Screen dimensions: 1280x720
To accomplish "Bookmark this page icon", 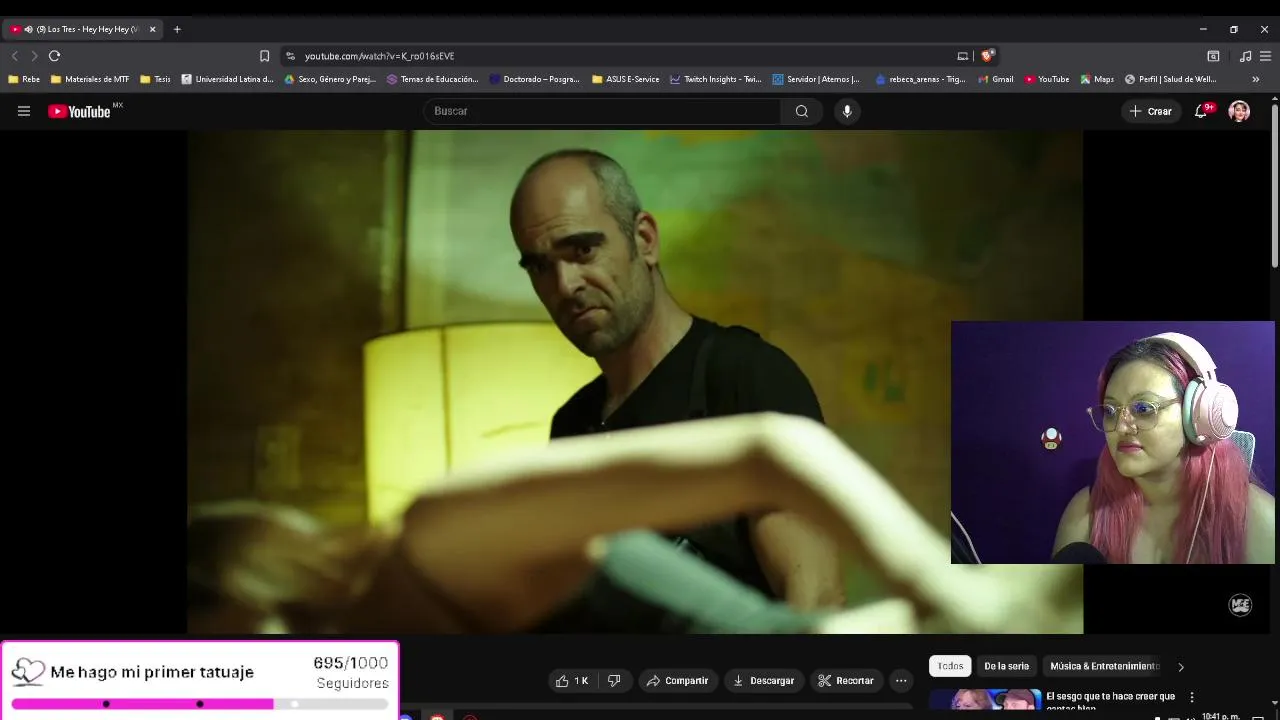I will [x=264, y=56].
